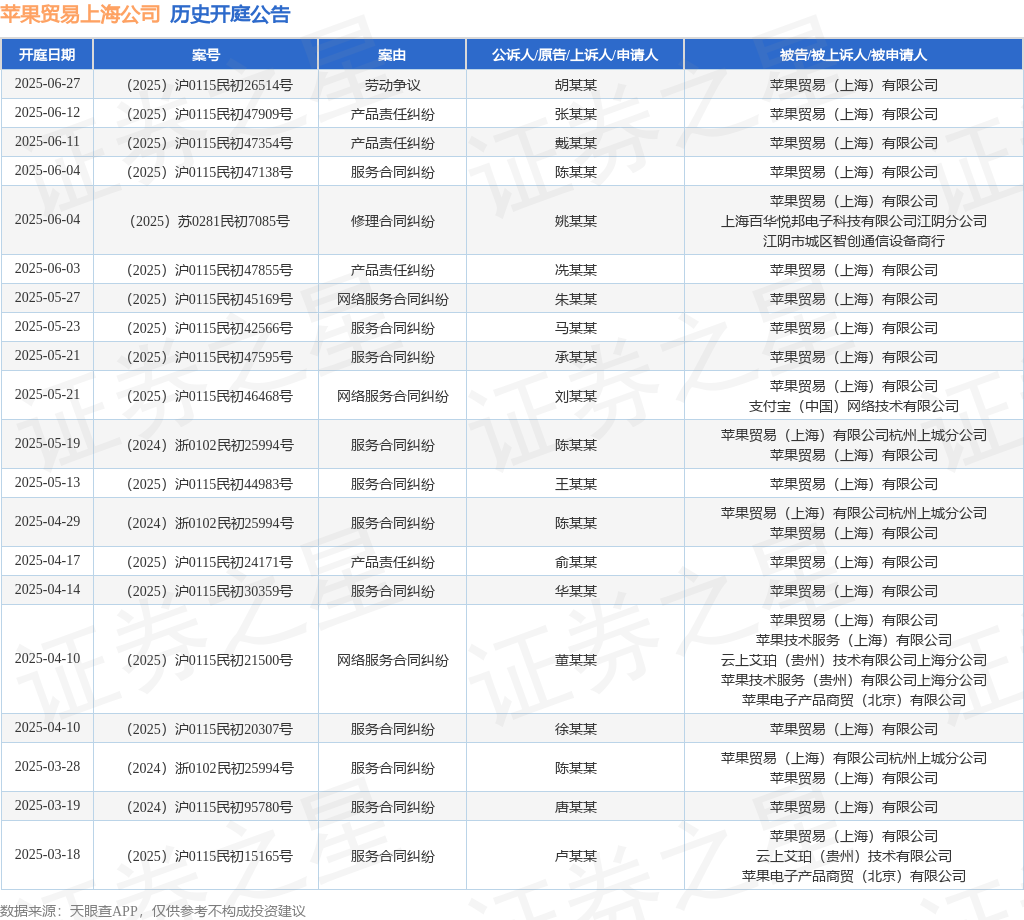Click the date 2025-04-17
The width and height of the screenshot is (1024, 920).
(47, 560)
